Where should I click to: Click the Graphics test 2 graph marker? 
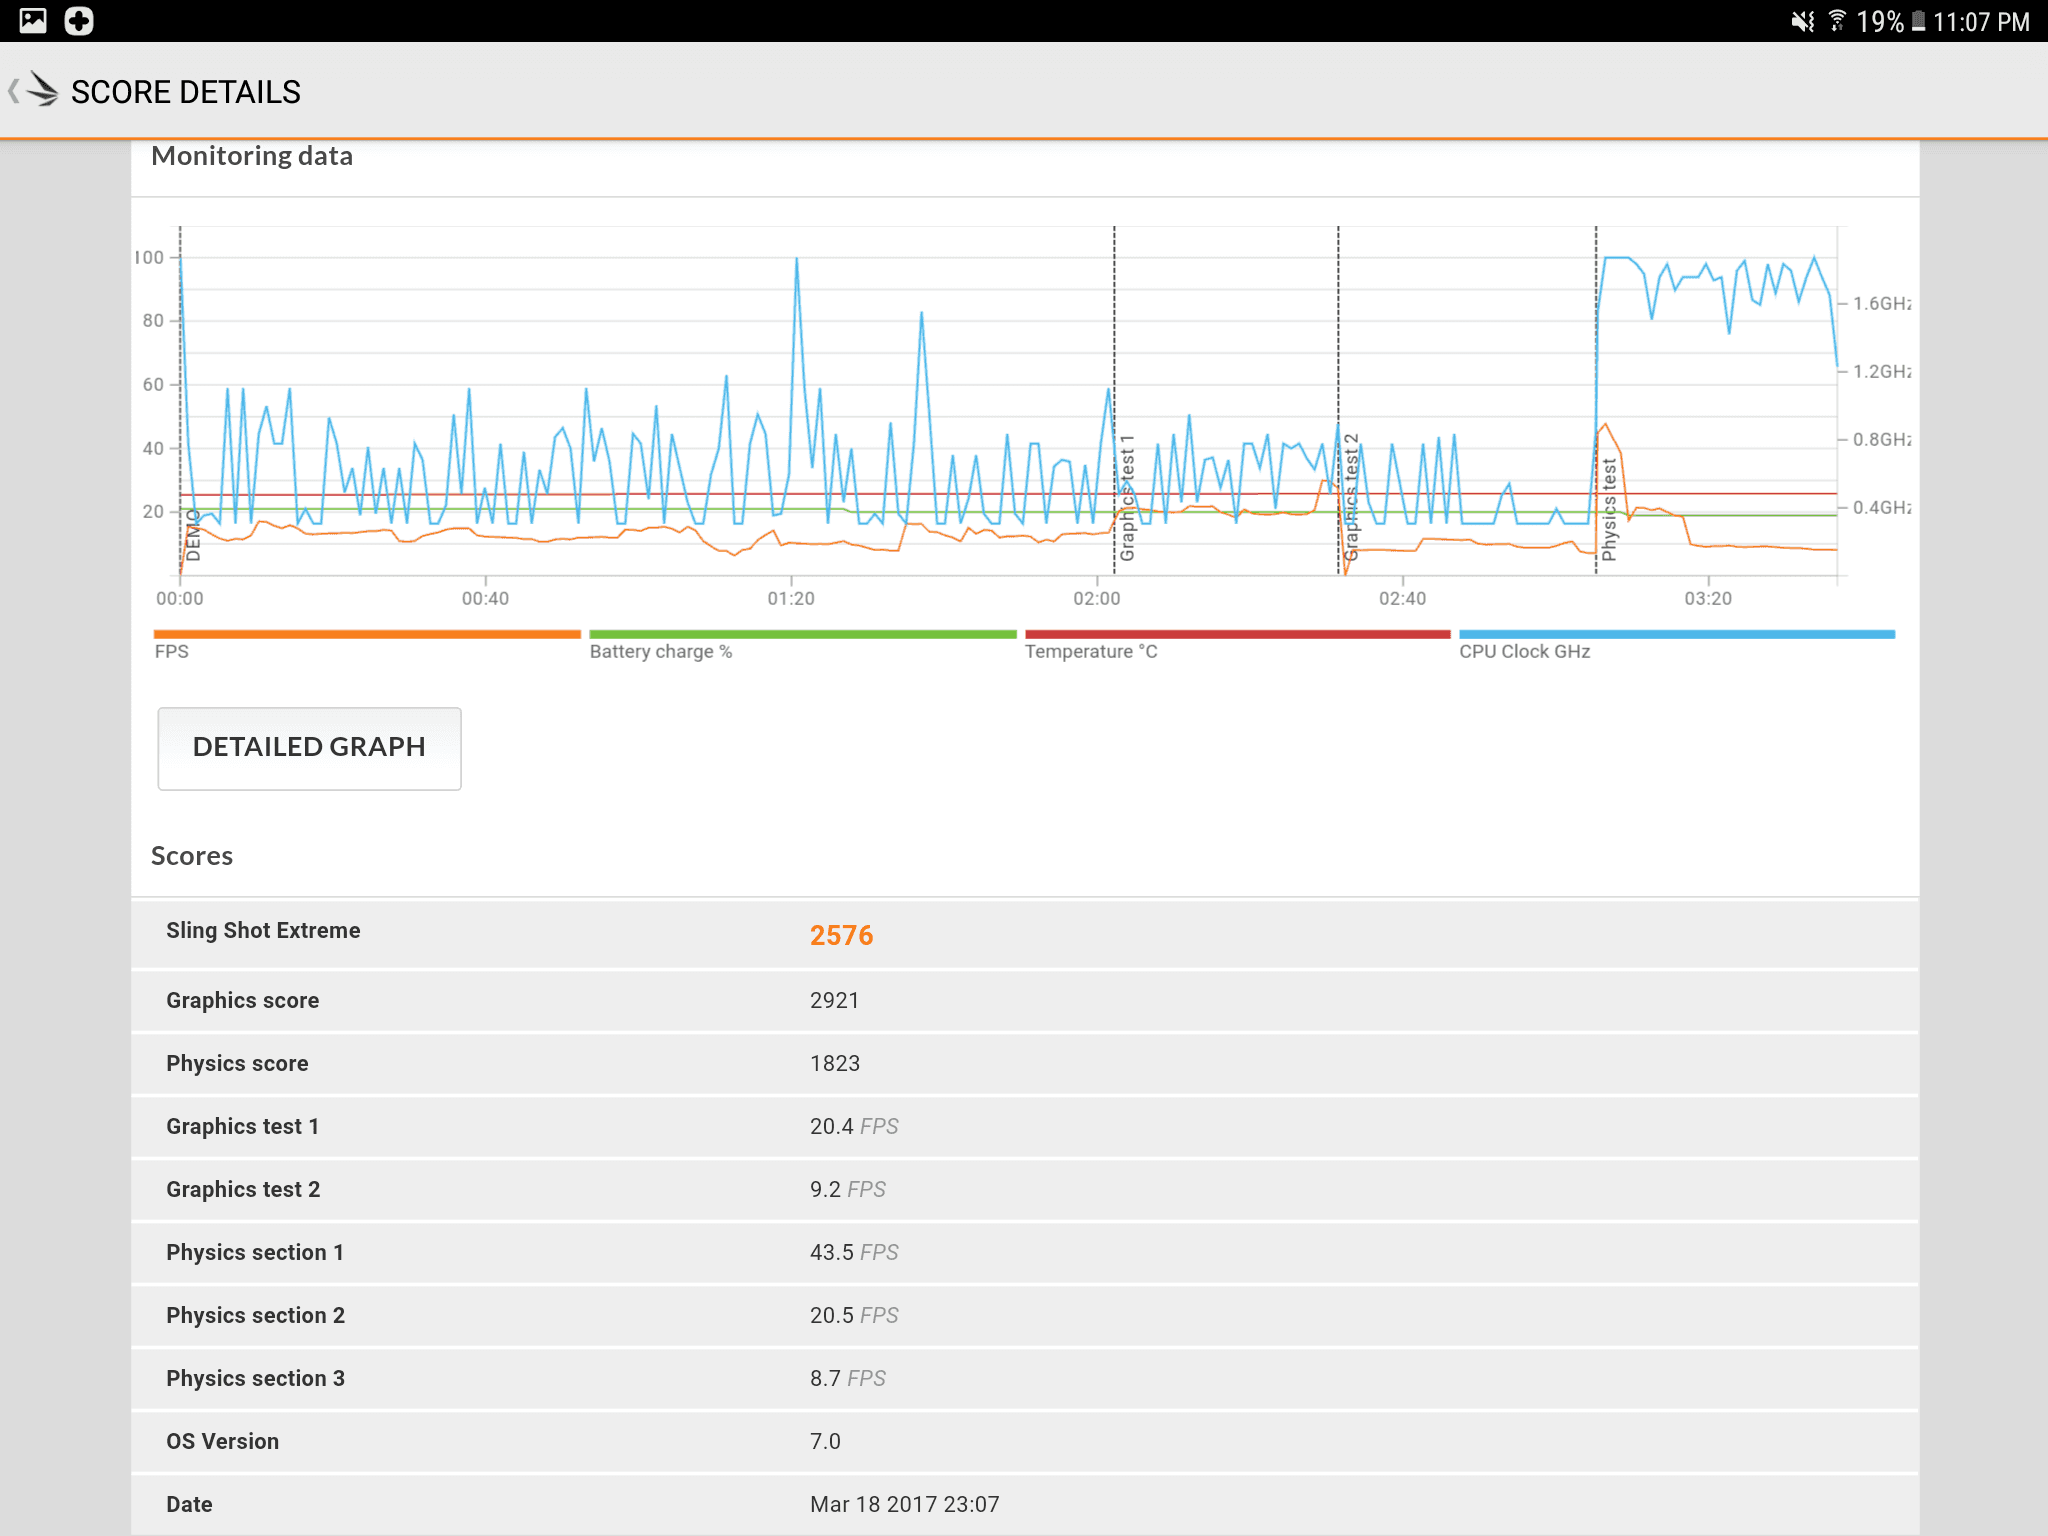[1351, 497]
